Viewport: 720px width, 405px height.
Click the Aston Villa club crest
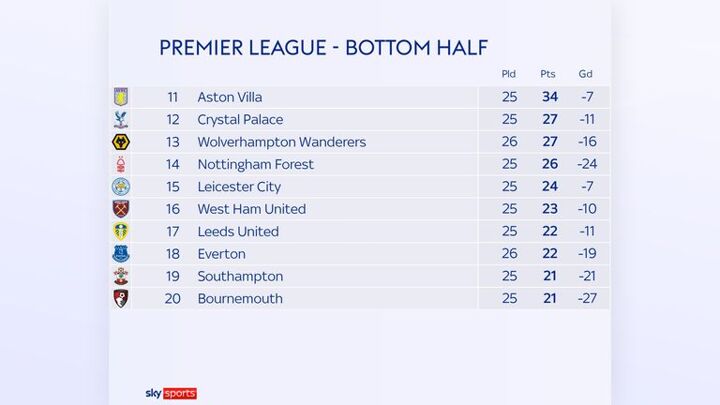[x=121, y=97]
